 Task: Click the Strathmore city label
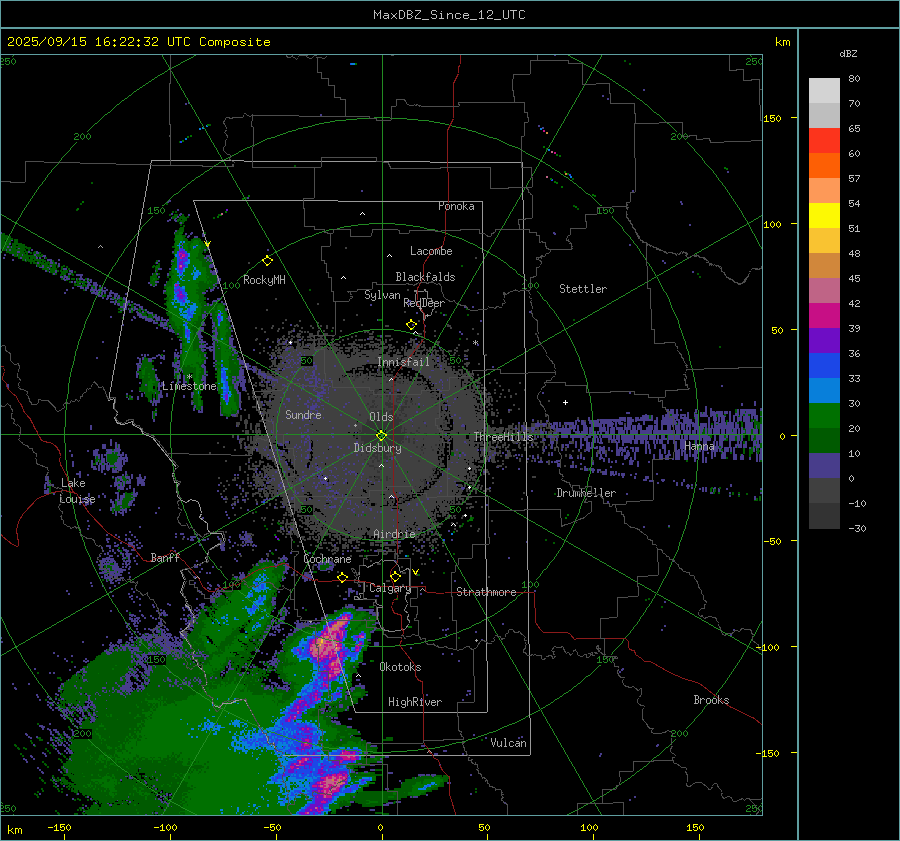pos(487,592)
